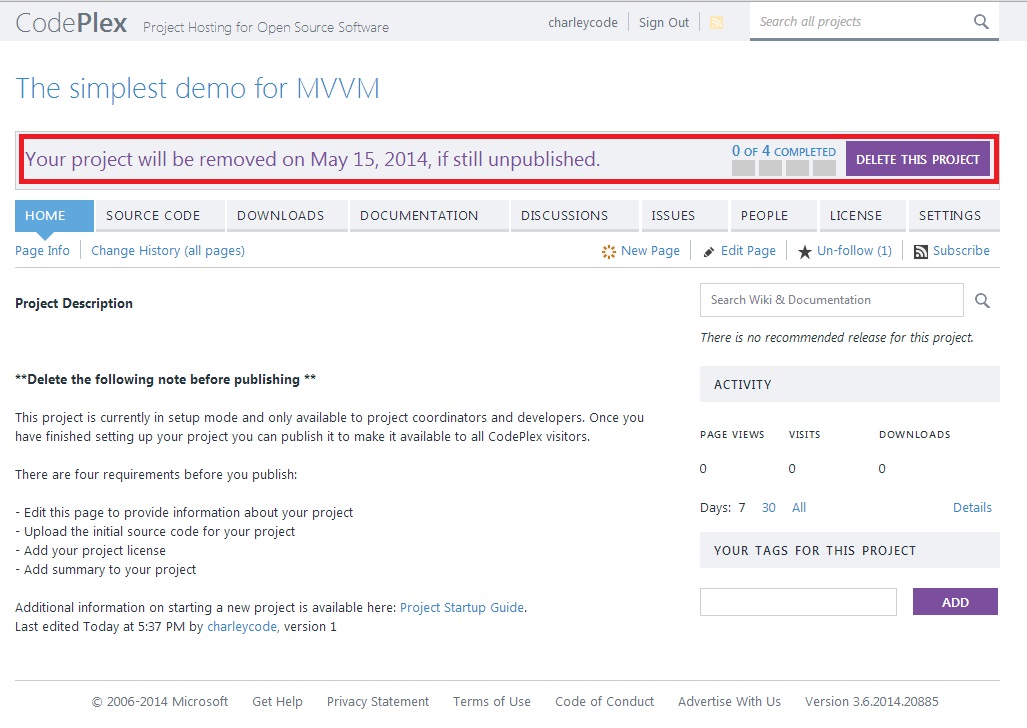Image resolution: width=1027 pixels, height=728 pixels.
Task: Click the project title The simplest demo for MVVM
Action: coord(197,88)
